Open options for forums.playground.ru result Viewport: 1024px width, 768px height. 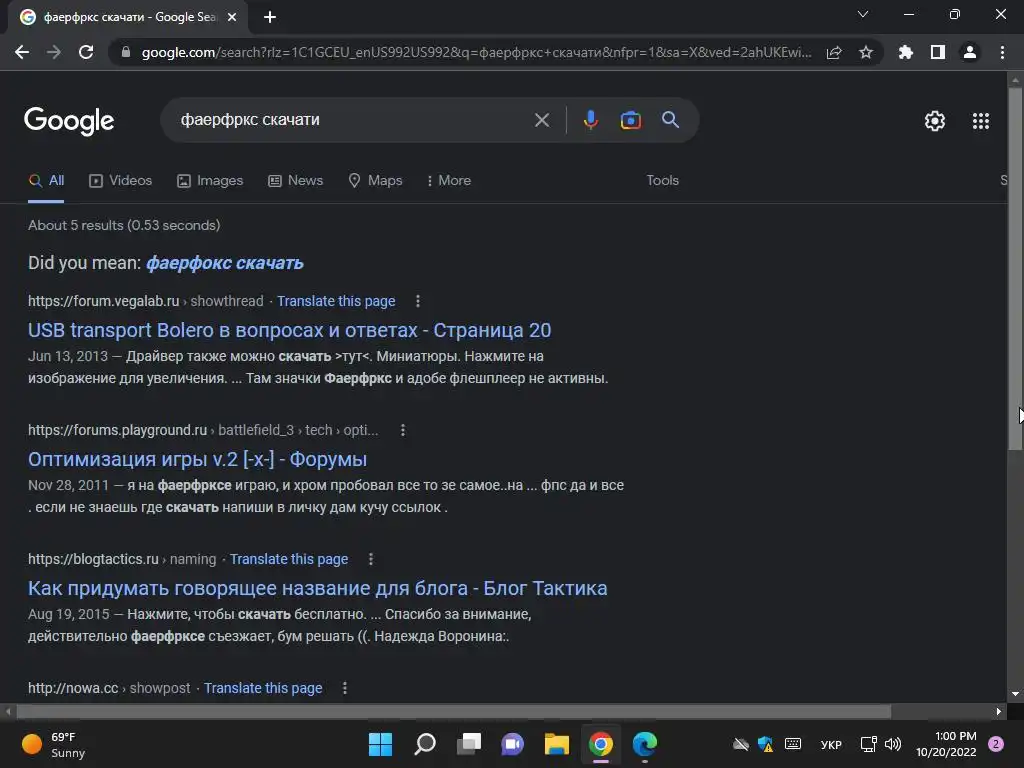[403, 430]
